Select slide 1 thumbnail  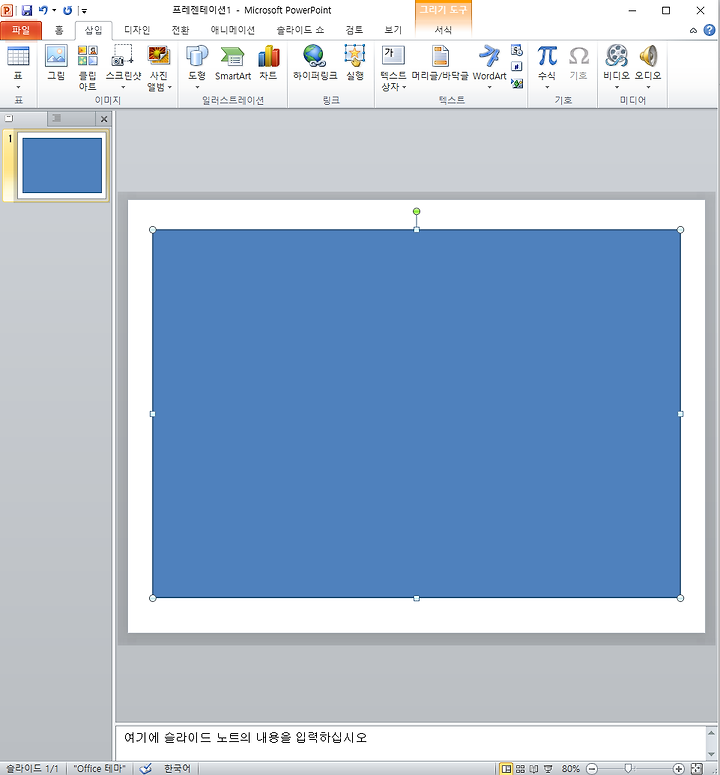tap(62, 166)
